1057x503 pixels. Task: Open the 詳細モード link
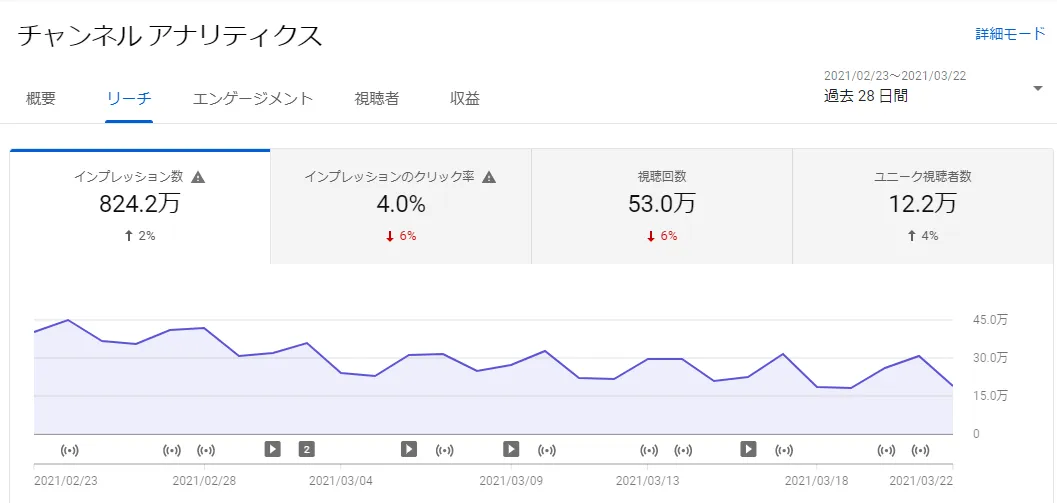1010,34
